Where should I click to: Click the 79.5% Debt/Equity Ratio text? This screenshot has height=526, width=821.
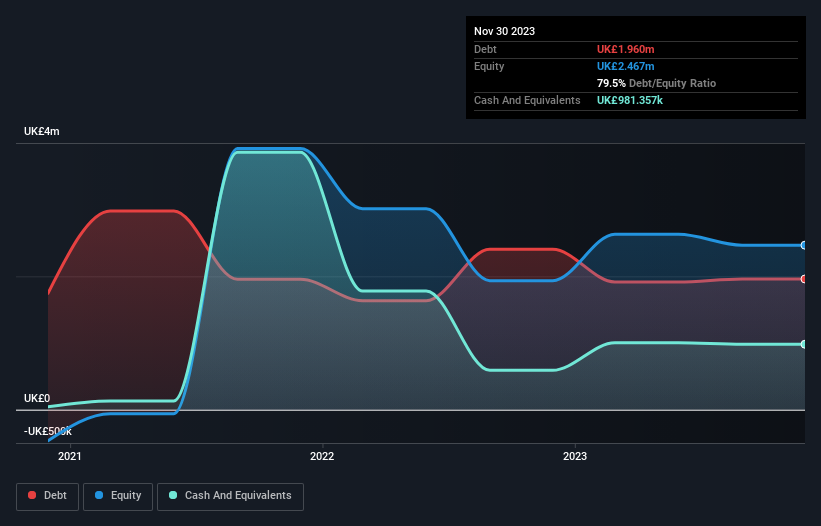coord(657,83)
